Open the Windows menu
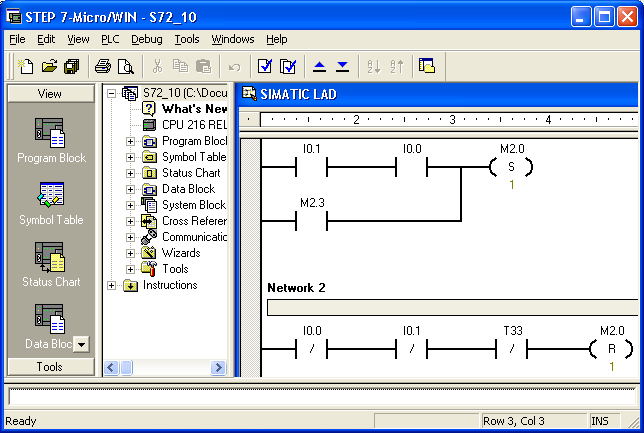 pyautogui.click(x=233, y=39)
